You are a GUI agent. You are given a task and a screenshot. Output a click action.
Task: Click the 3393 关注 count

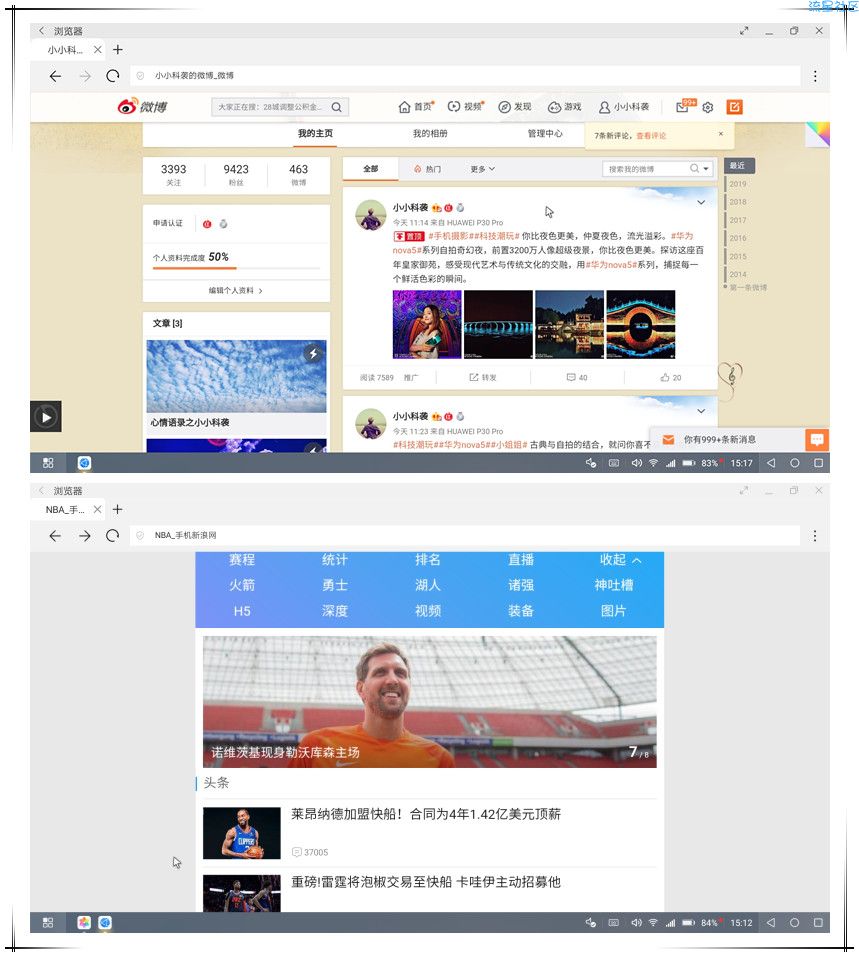pyautogui.click(x=173, y=175)
